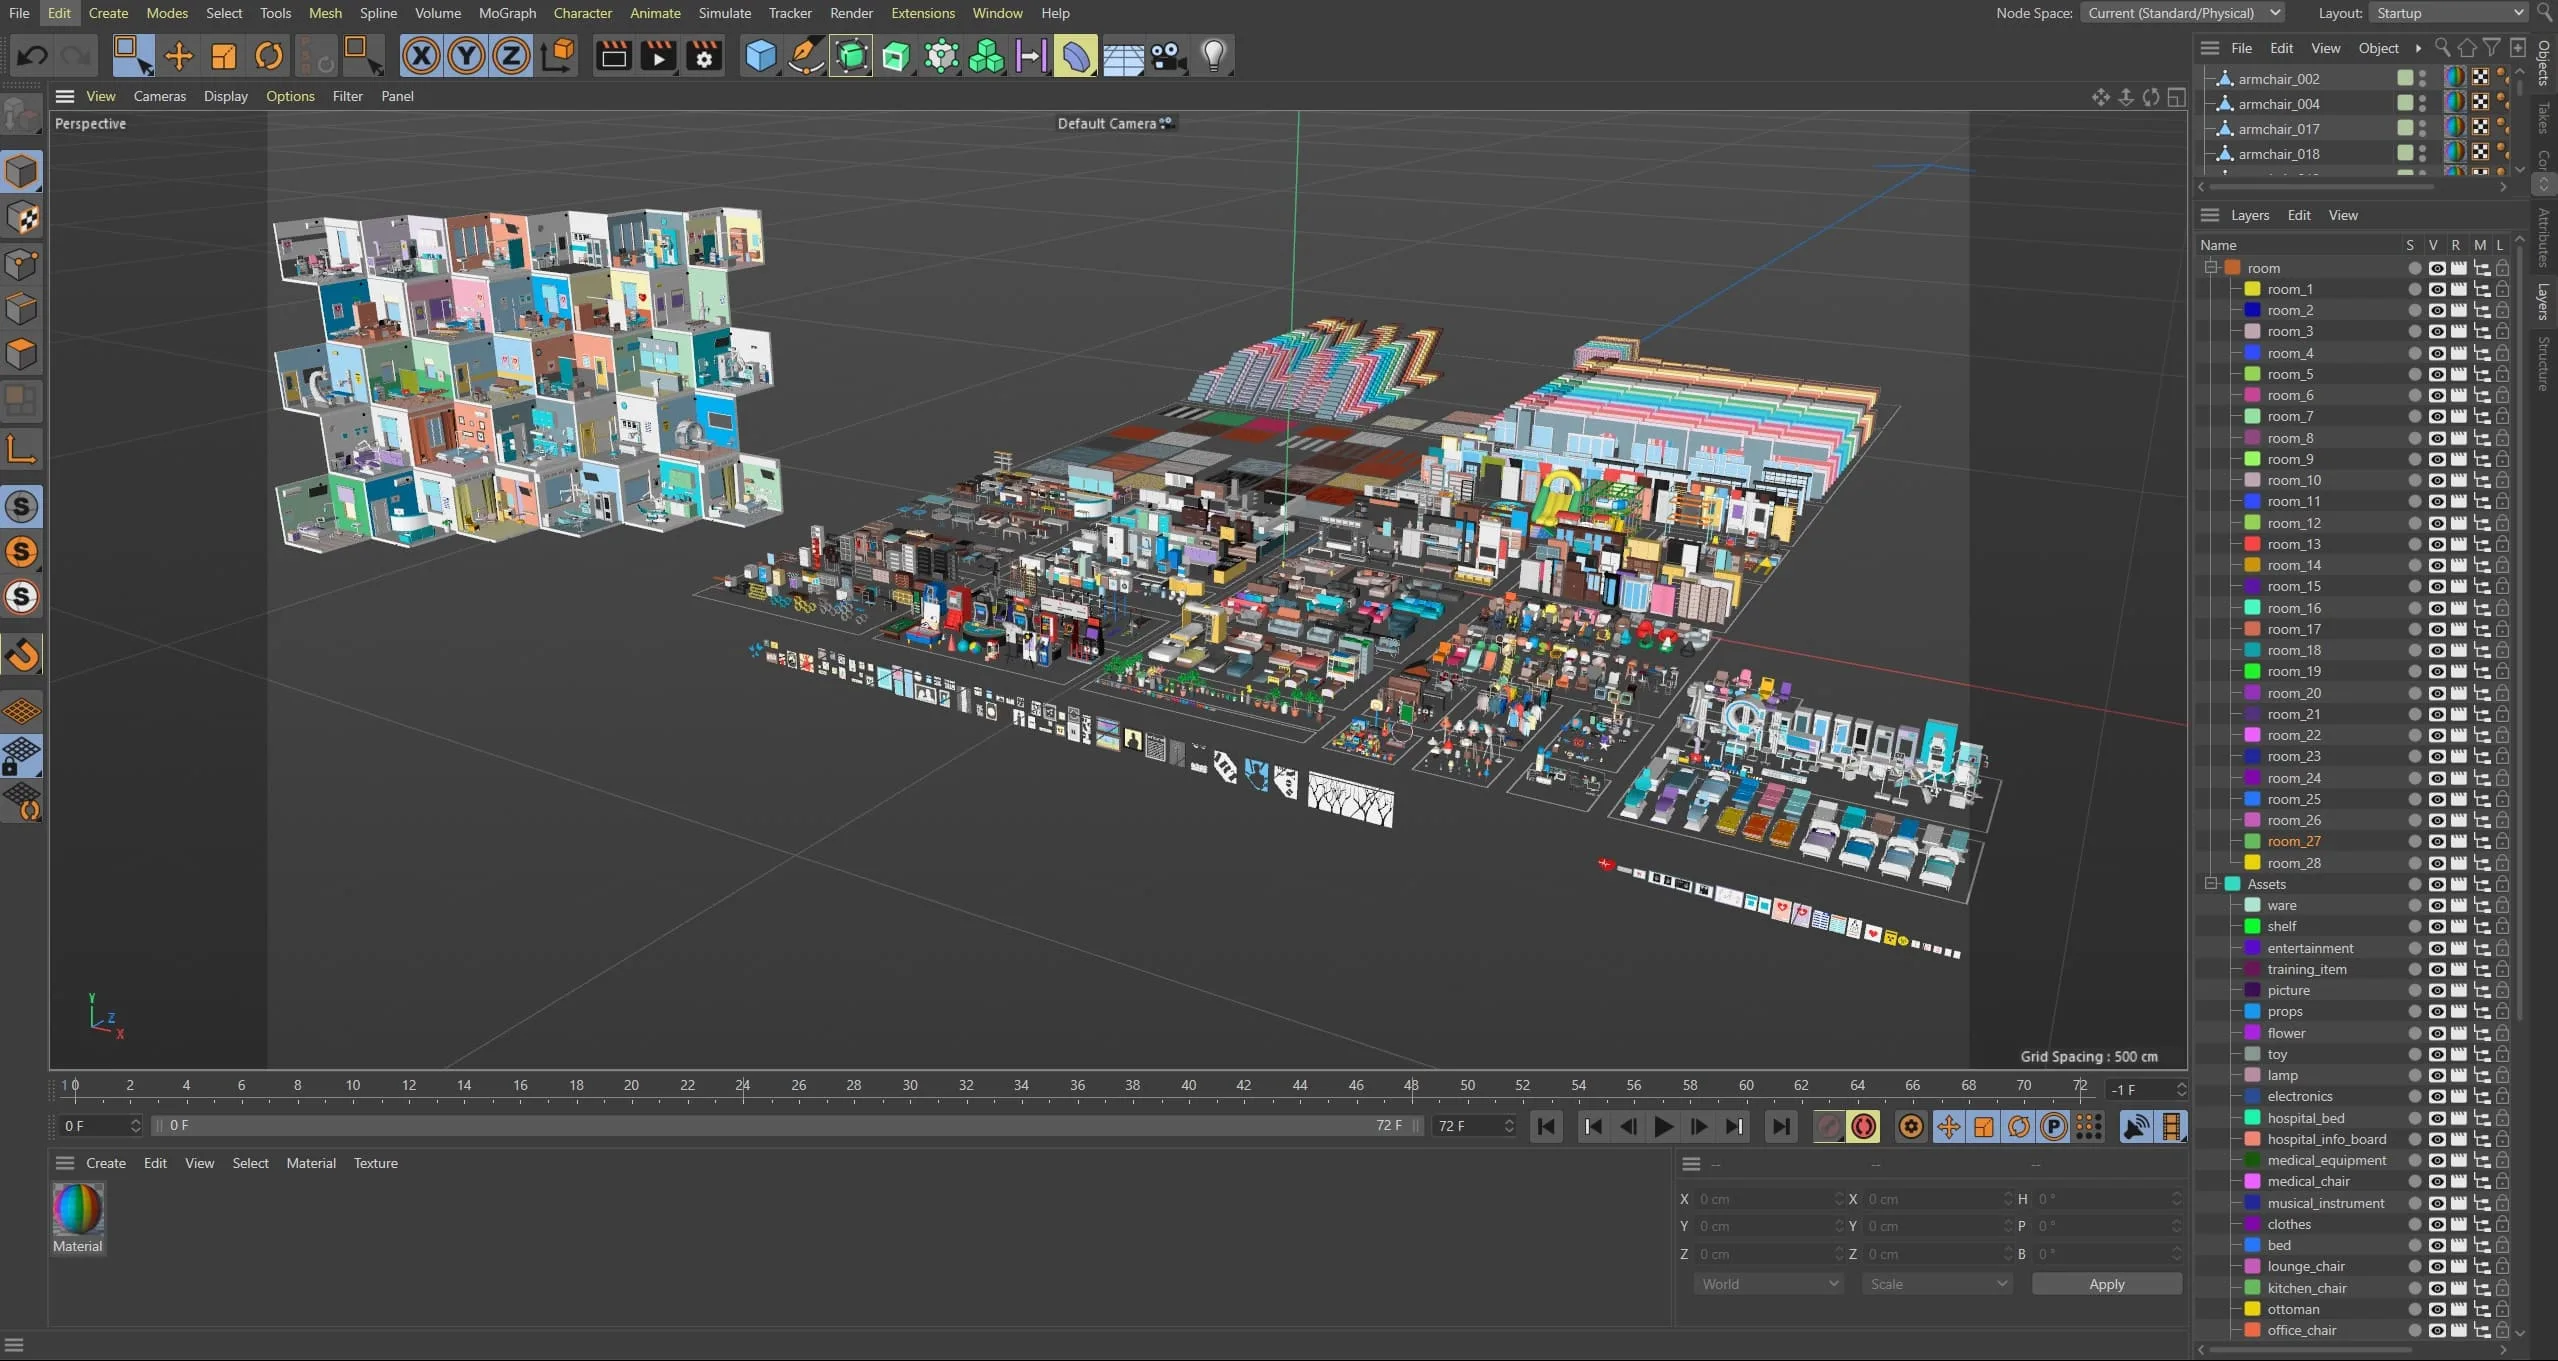
Task: Toggle lock for room_12 layer
Action: click(2502, 523)
